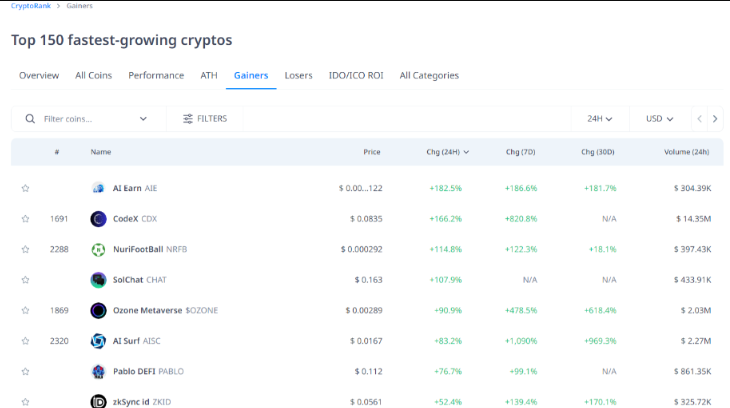Sort by the Price column header
This screenshot has width=730, height=408.
pyautogui.click(x=372, y=152)
